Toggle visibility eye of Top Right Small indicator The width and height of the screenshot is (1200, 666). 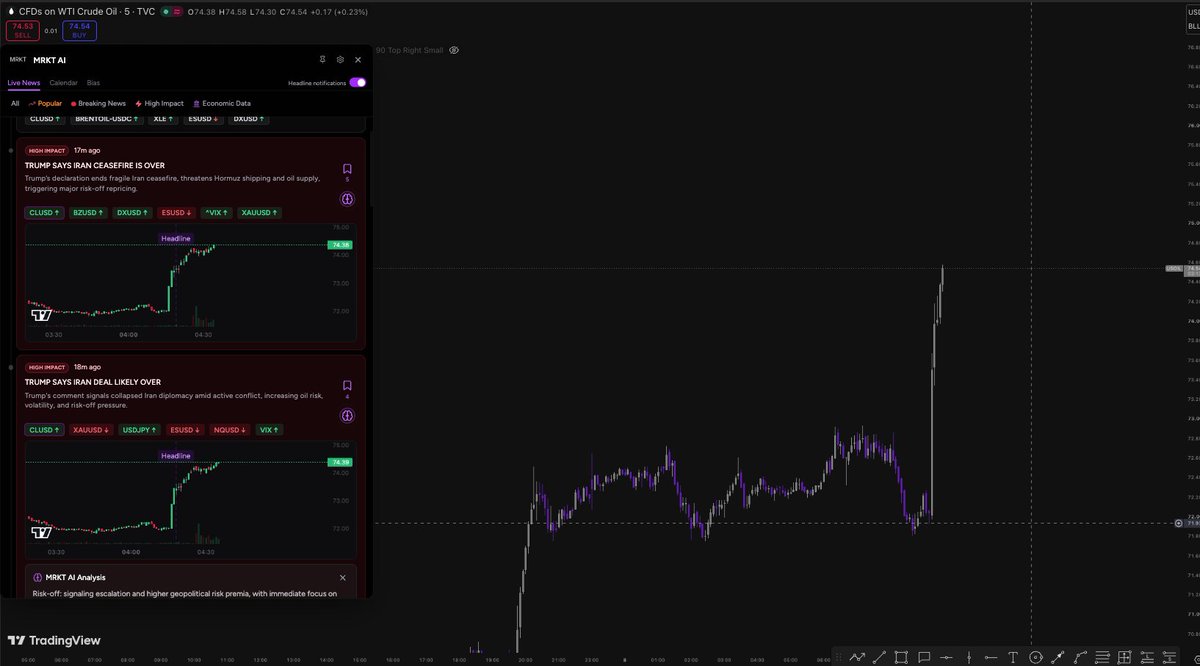(x=454, y=49)
